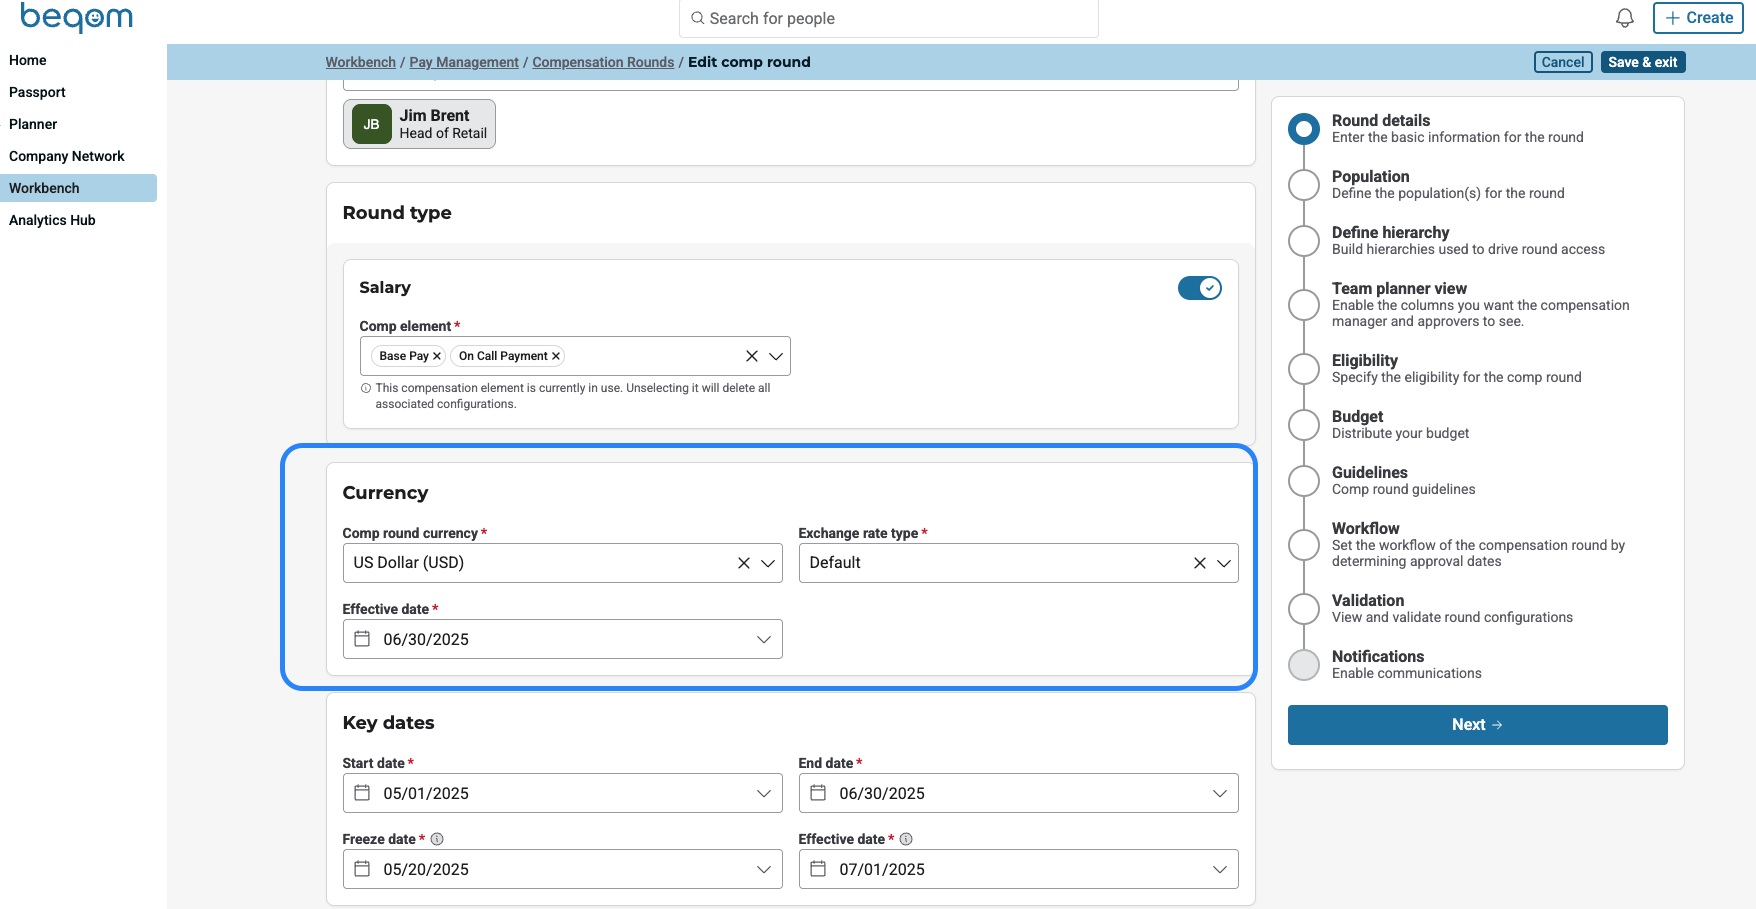Select the Budget step circle
Viewport: 1756px width, 909px height.
(1303, 425)
